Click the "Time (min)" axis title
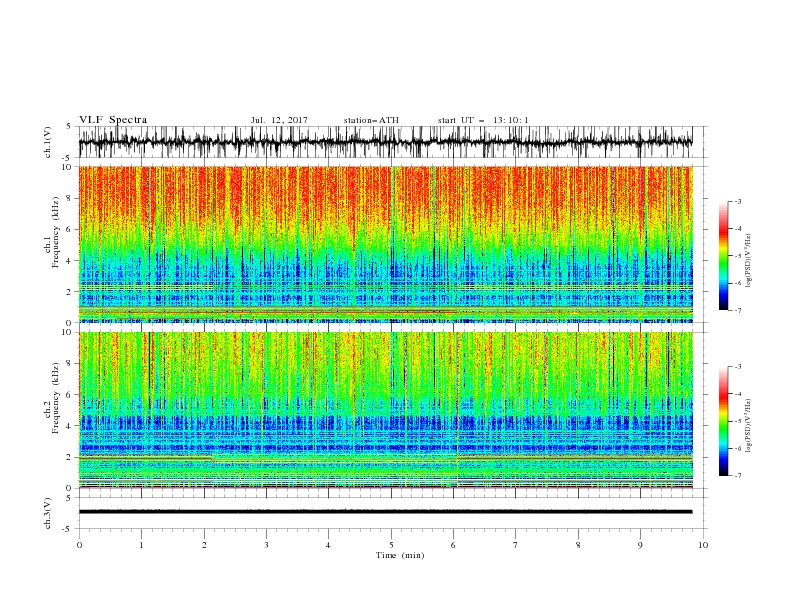The width and height of the screenshot is (792, 612). [400, 555]
